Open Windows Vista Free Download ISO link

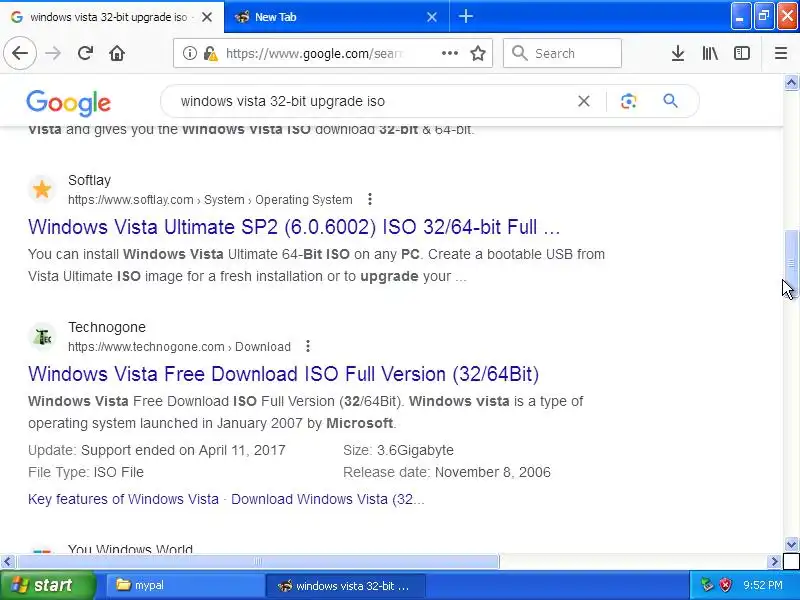tap(283, 374)
